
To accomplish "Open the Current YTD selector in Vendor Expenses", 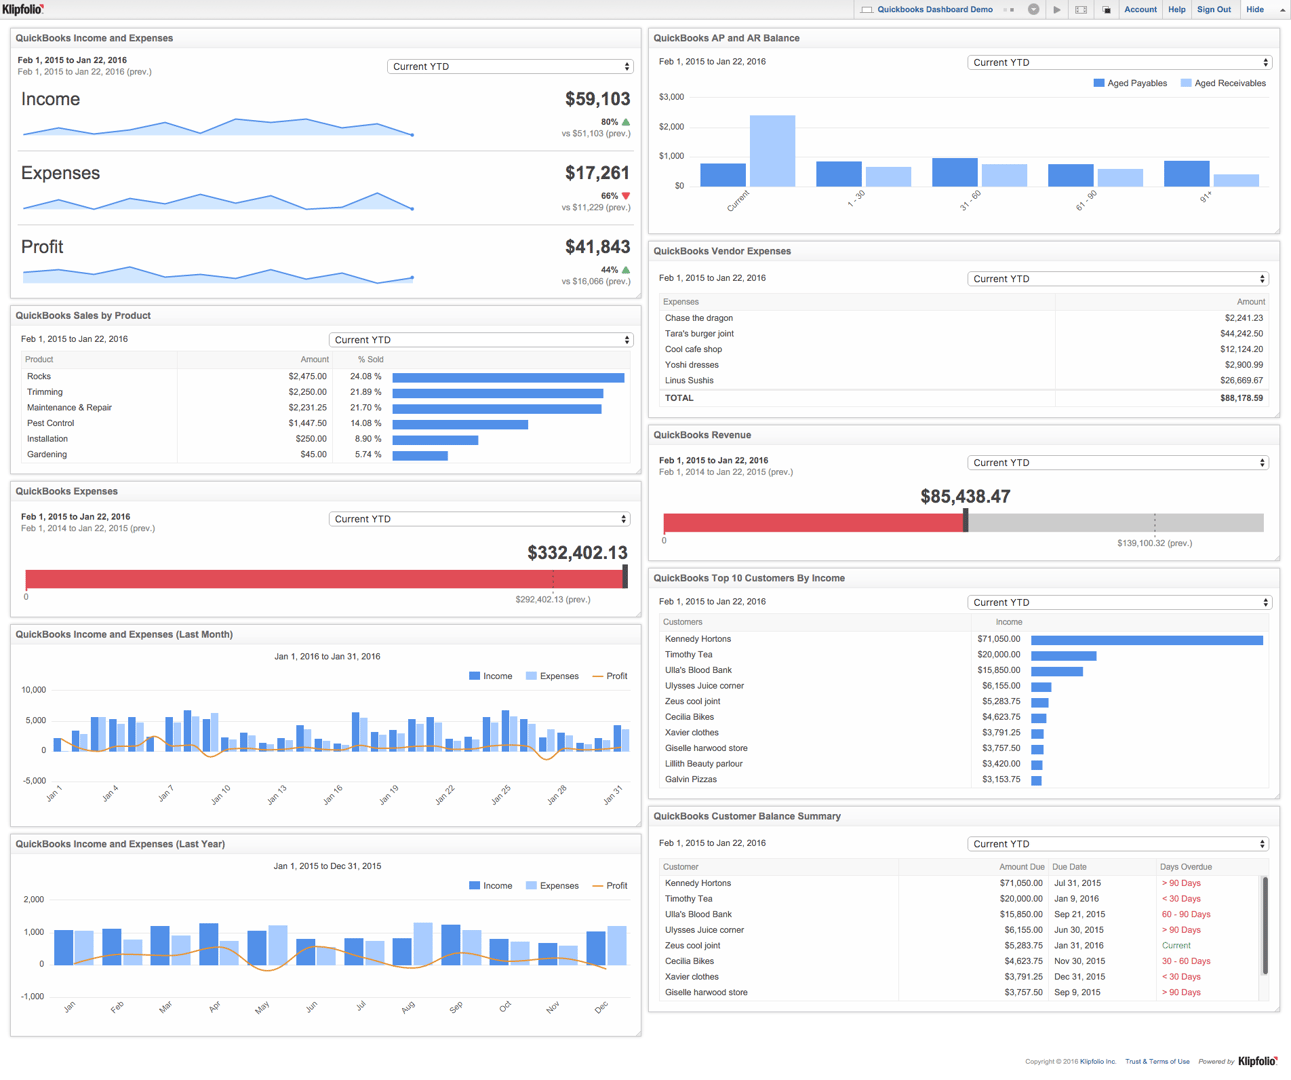I will 1117,278.
